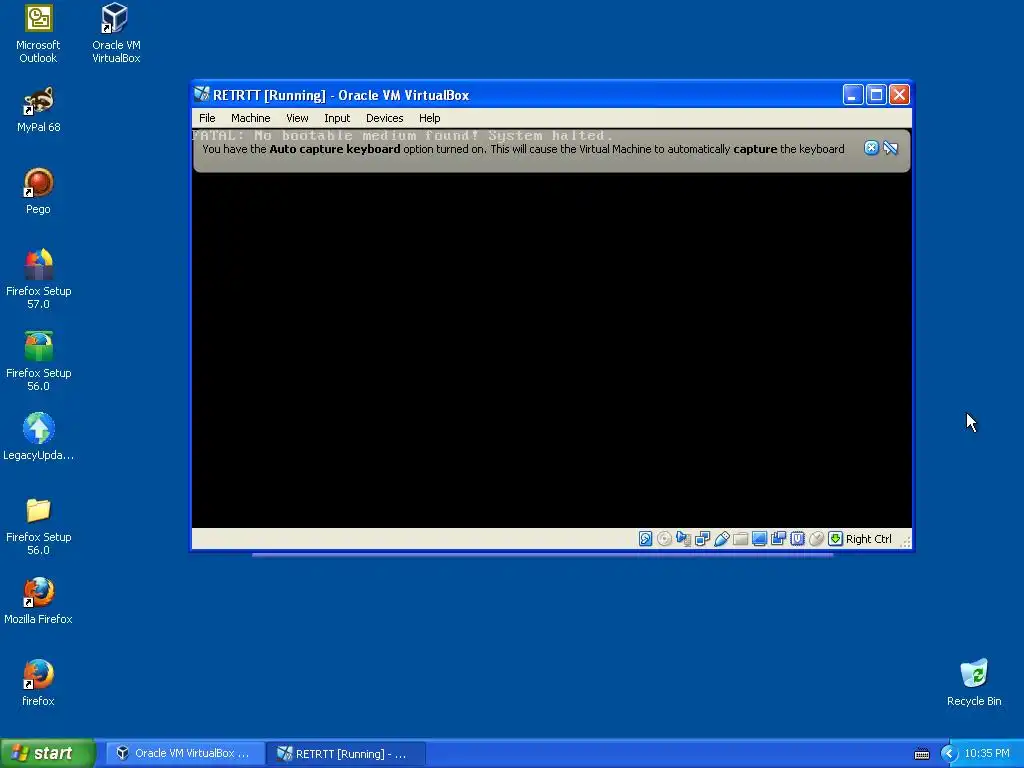Select the Firefox Setup 56.0 folder icon
Viewport: 1024px width, 768px height.
tap(39, 526)
